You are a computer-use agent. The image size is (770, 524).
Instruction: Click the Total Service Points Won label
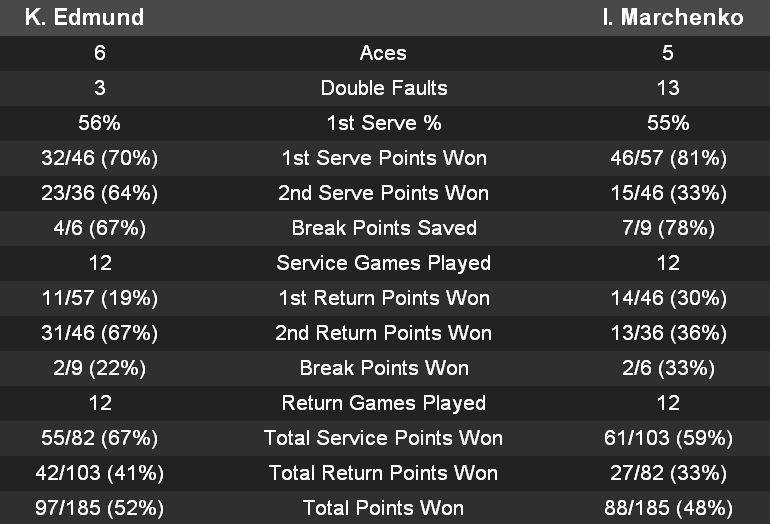(383, 438)
